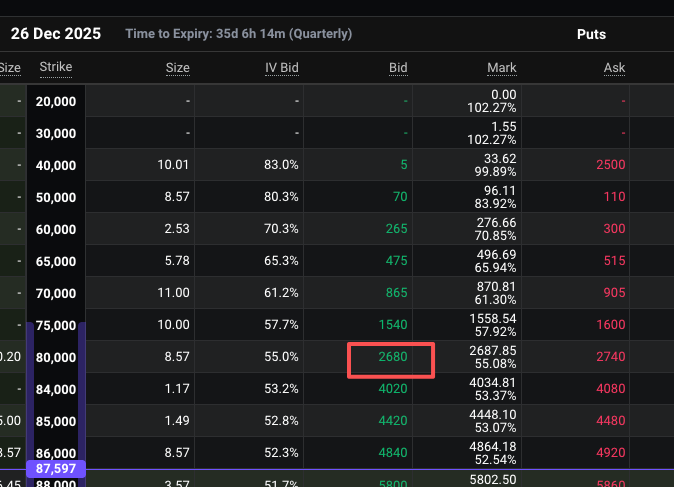This screenshot has width=674, height=487.
Task: Select the 40,000 strike row
Action: pos(56,165)
